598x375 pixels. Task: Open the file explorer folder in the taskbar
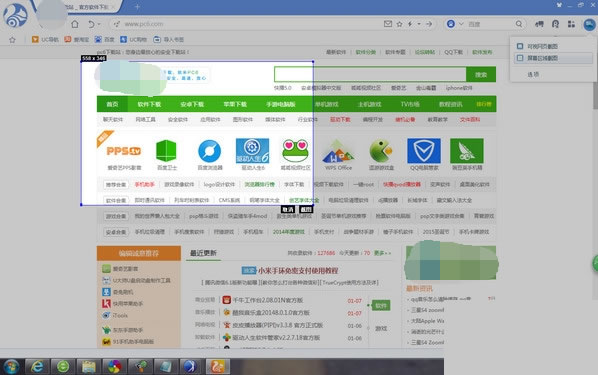88,367
